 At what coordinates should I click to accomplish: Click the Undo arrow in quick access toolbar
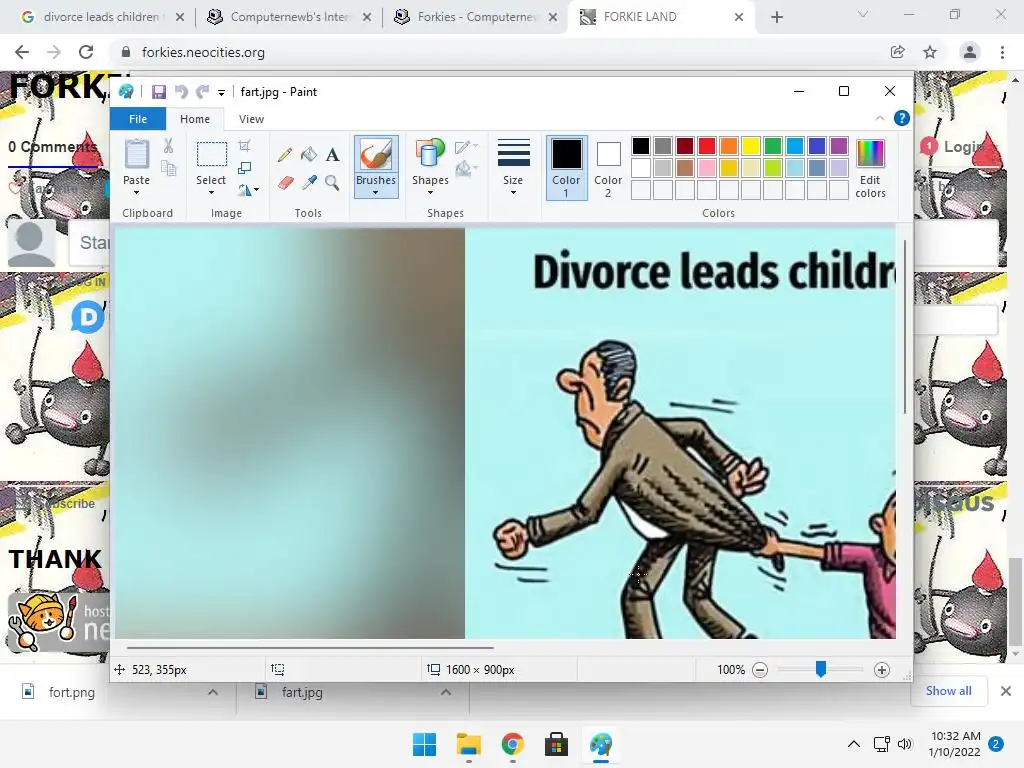(181, 92)
